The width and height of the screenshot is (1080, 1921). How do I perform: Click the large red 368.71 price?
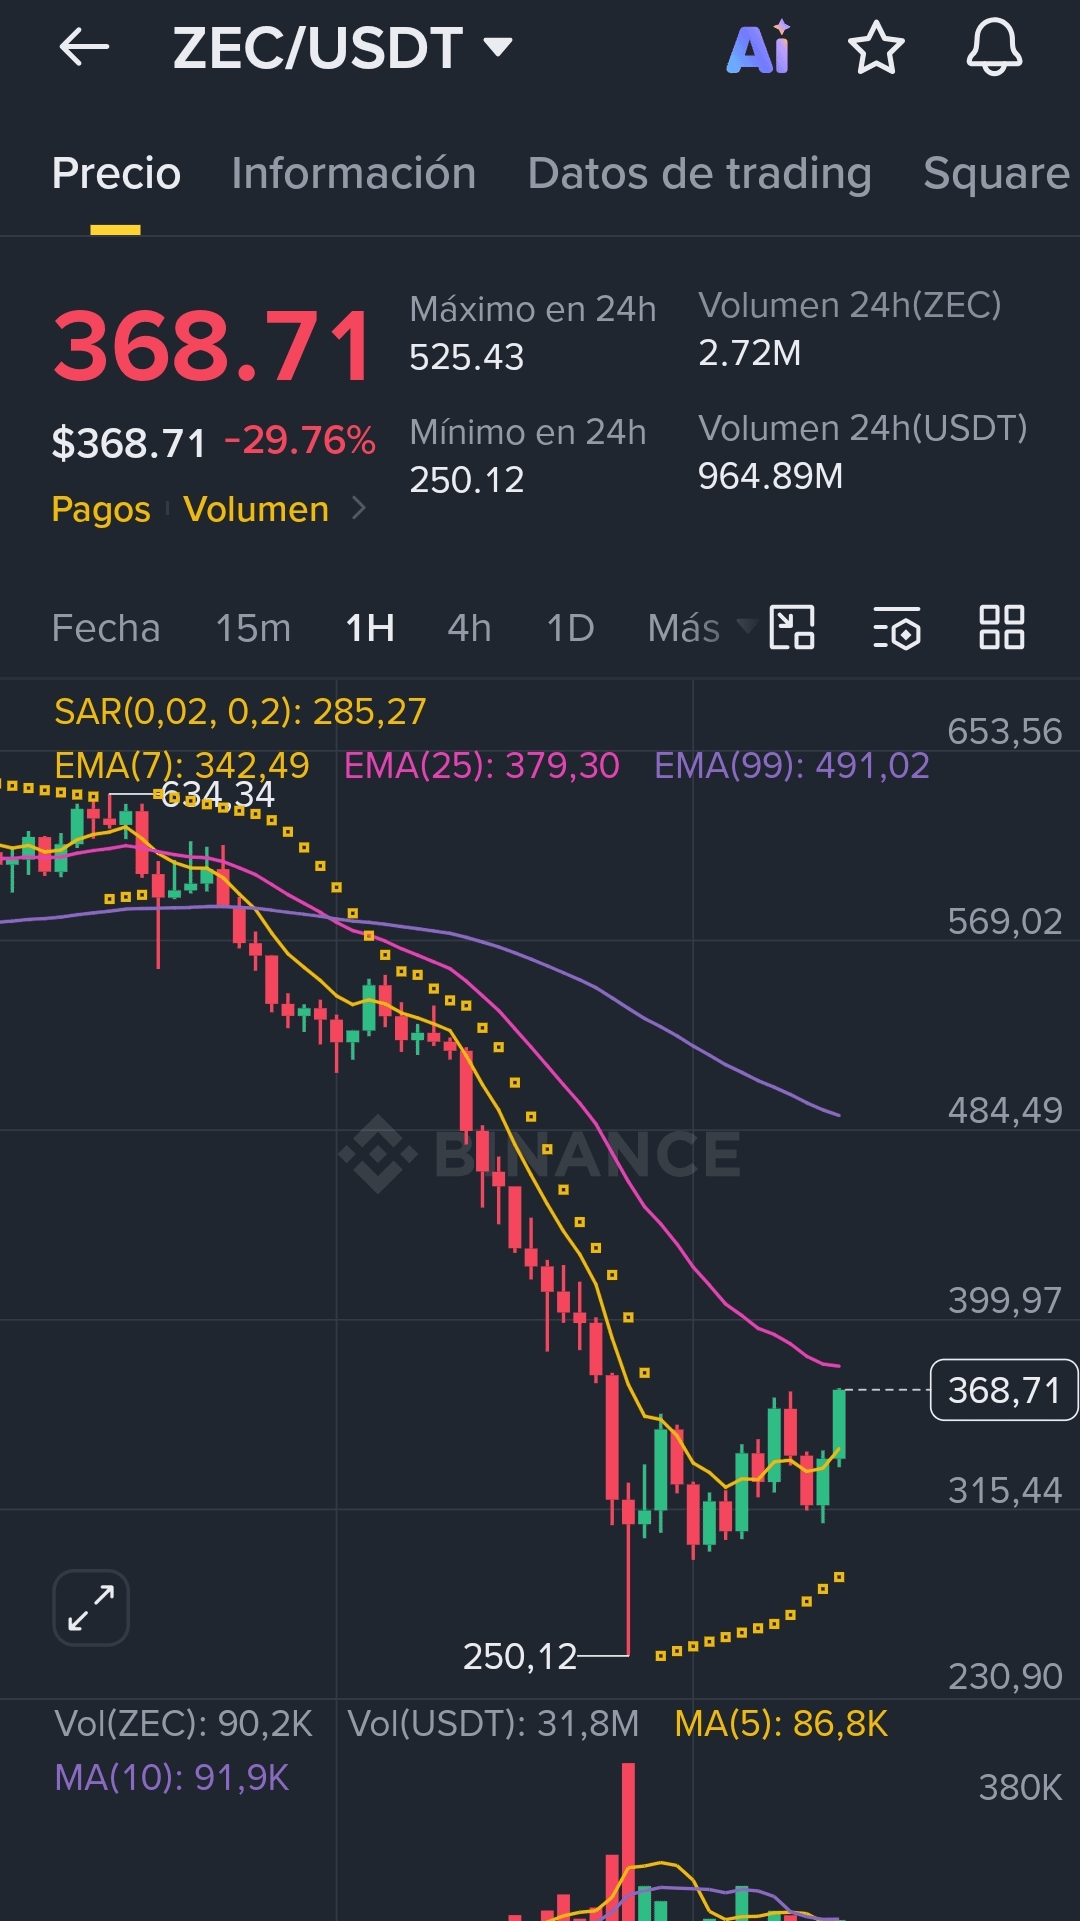coord(213,346)
